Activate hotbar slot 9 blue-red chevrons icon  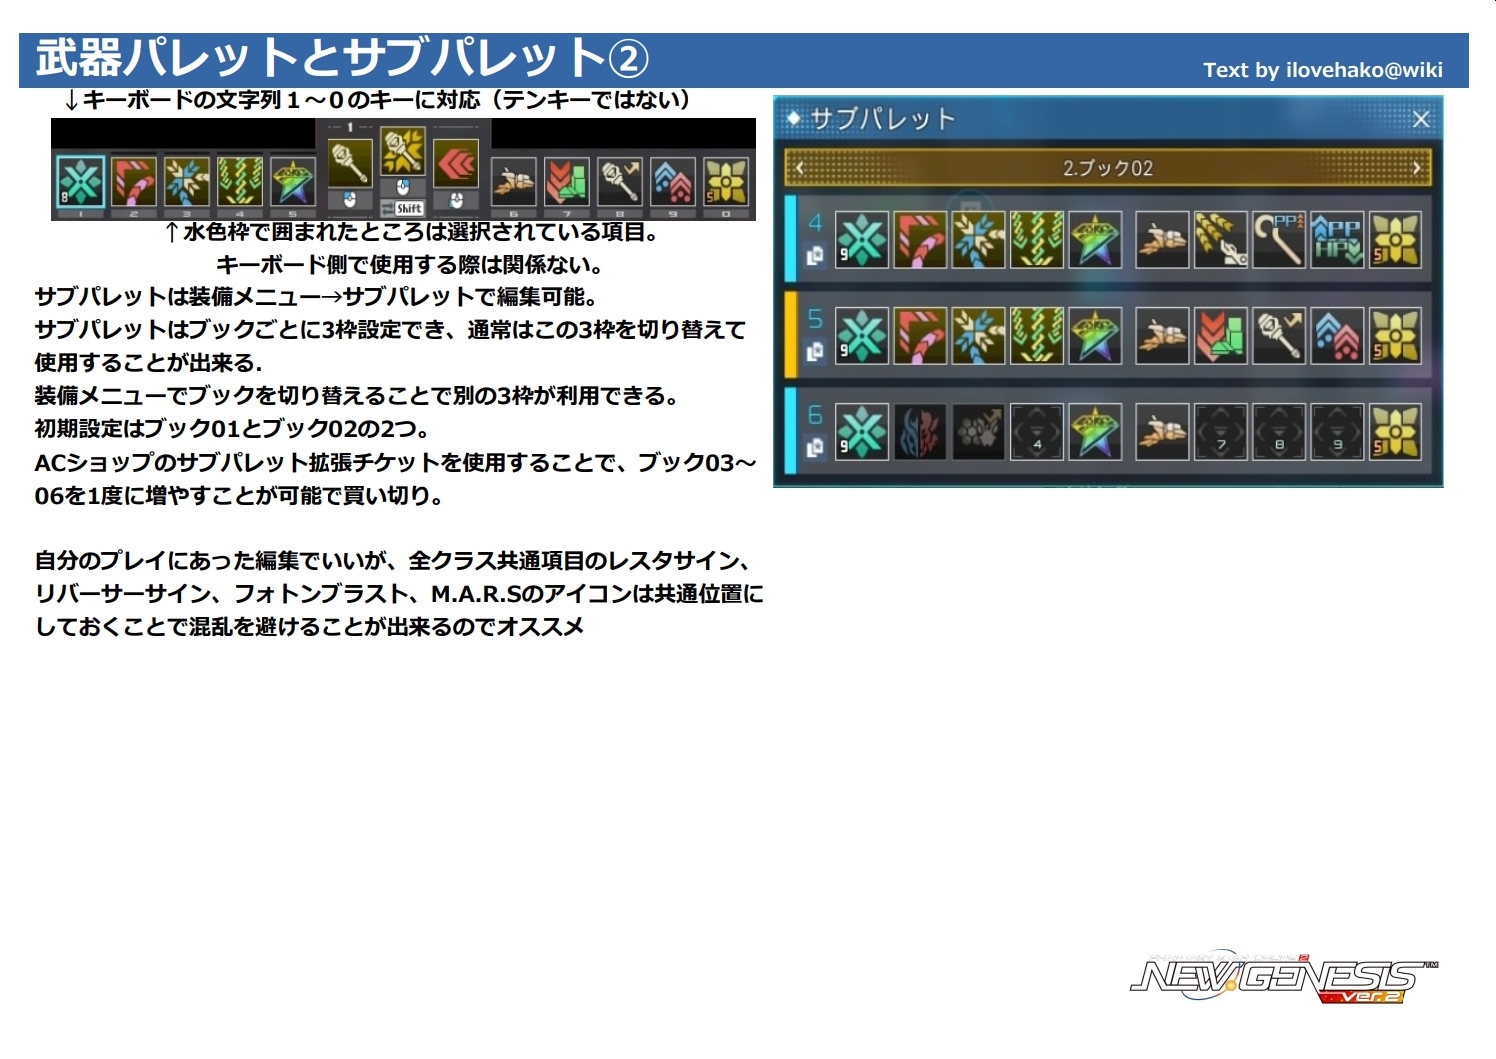pos(673,182)
